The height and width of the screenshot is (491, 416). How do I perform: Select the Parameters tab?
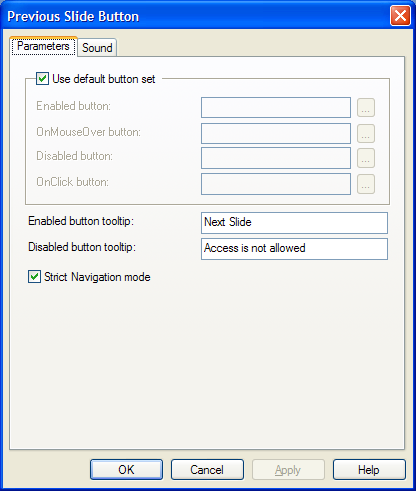(43, 46)
